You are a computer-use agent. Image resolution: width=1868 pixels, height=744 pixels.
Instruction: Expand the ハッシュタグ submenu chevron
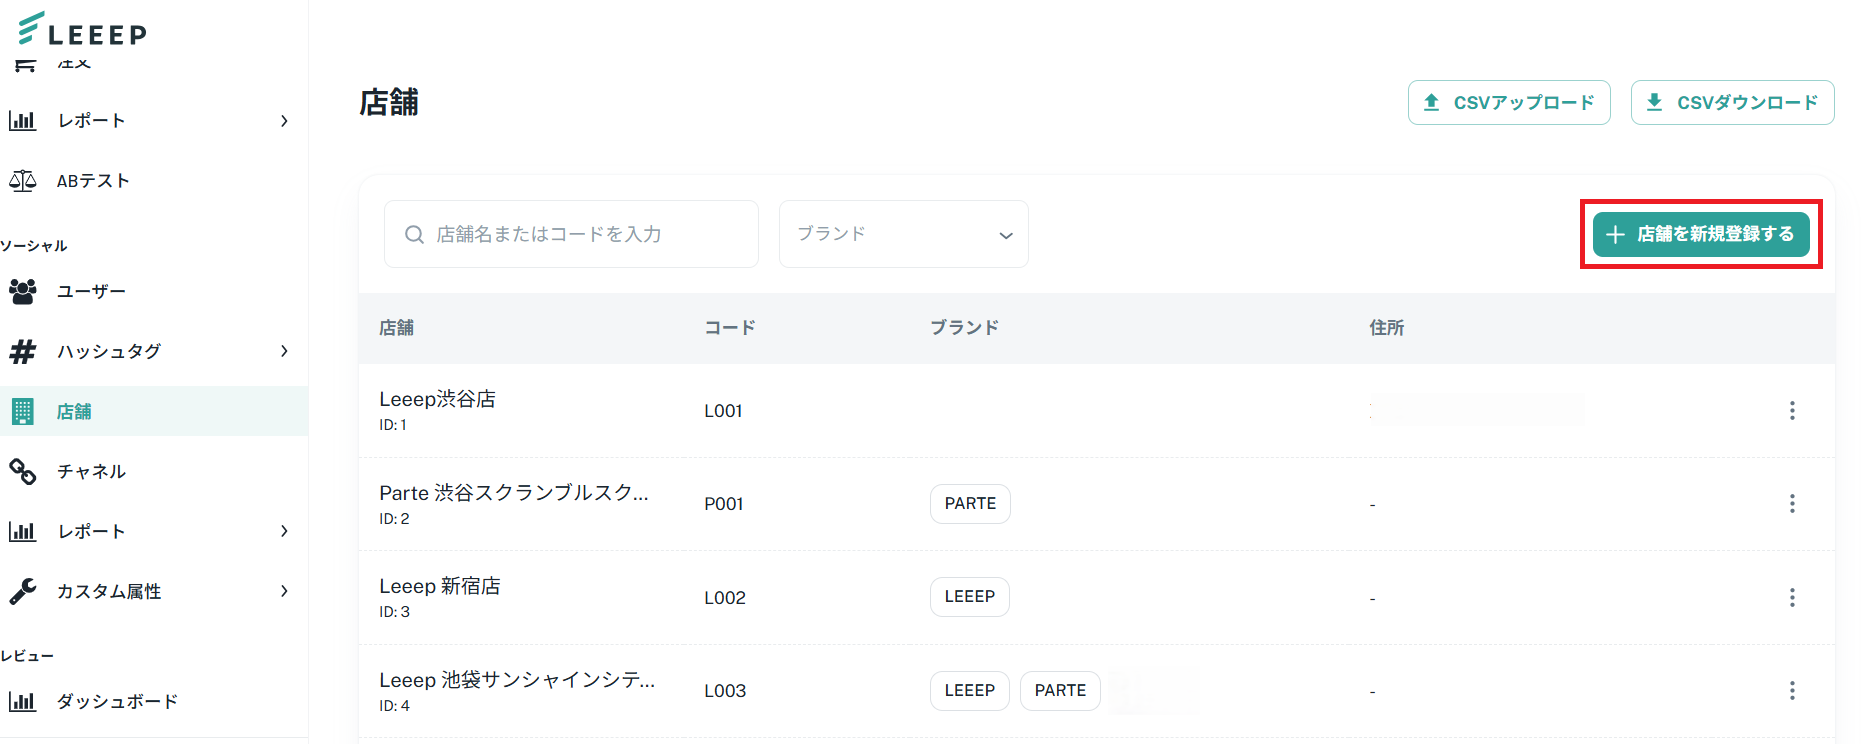[x=284, y=351]
